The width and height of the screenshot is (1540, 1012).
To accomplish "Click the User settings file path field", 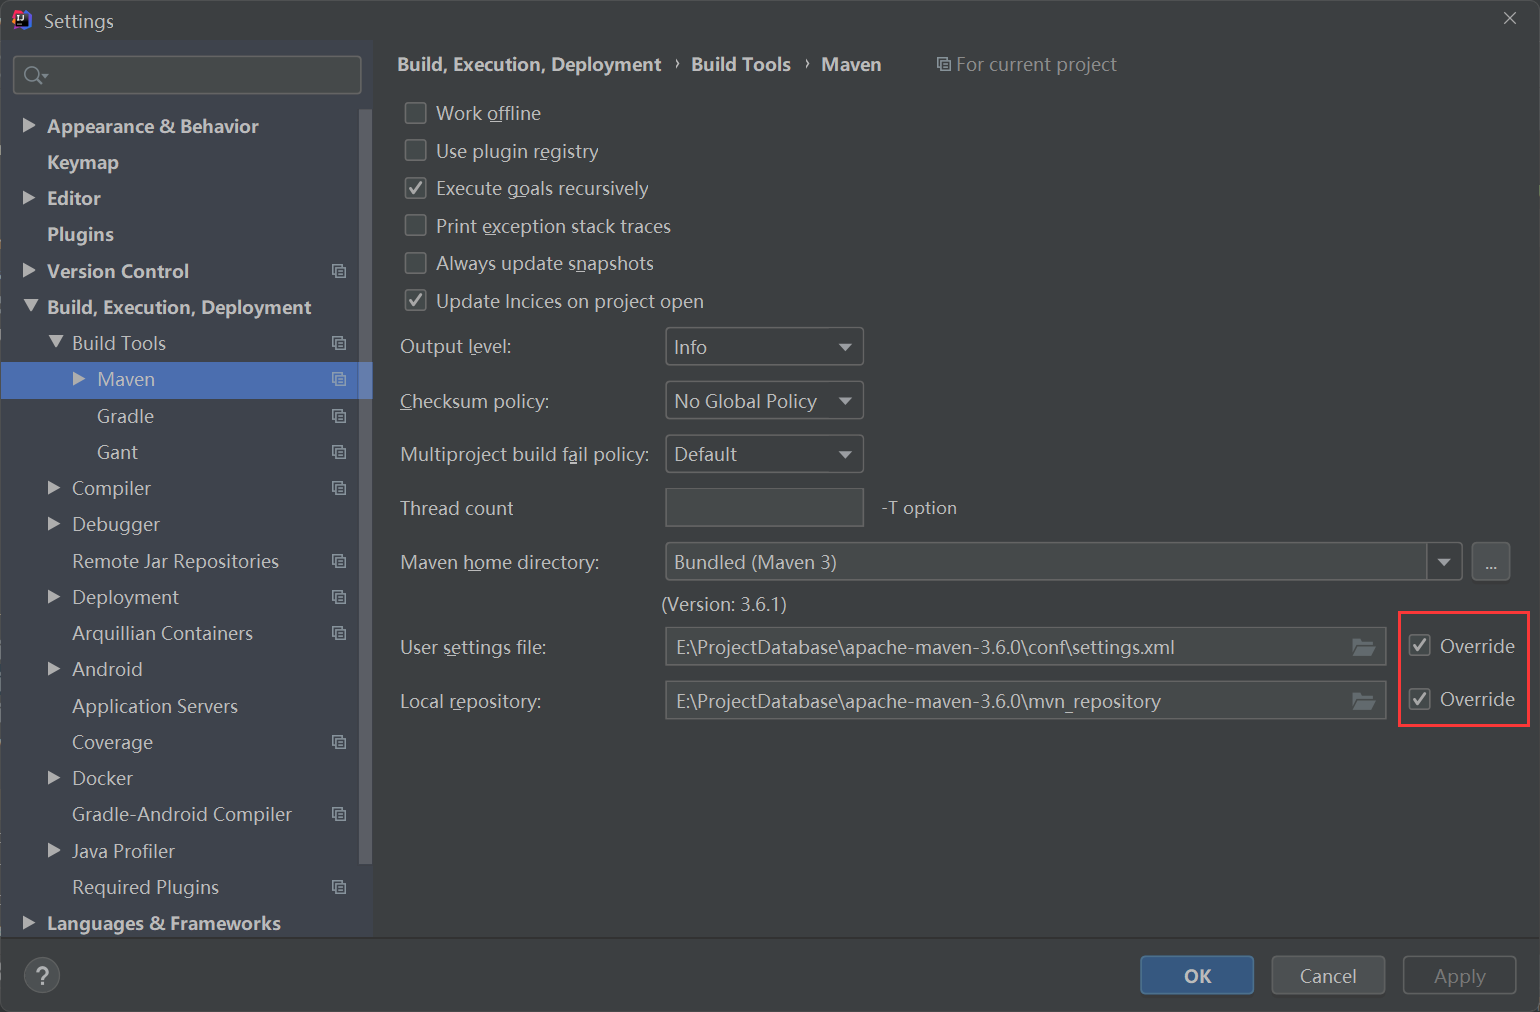I will click(1025, 647).
